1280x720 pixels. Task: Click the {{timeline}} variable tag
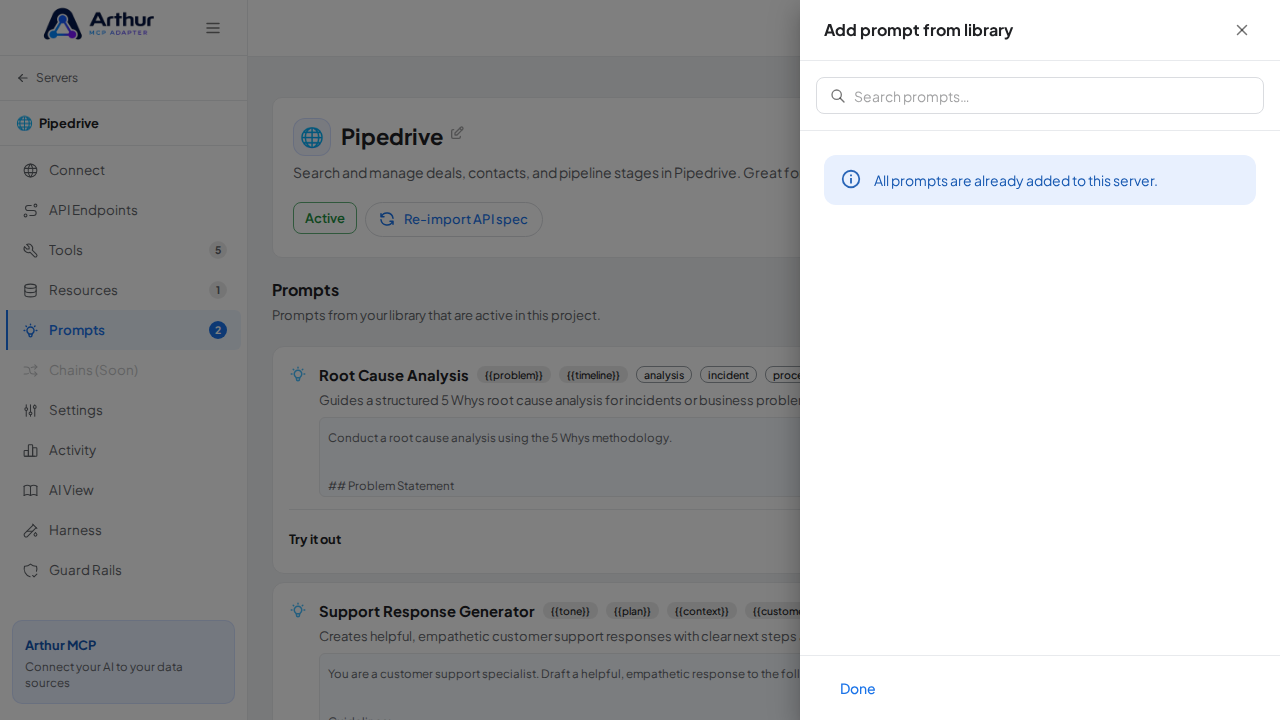pos(594,375)
